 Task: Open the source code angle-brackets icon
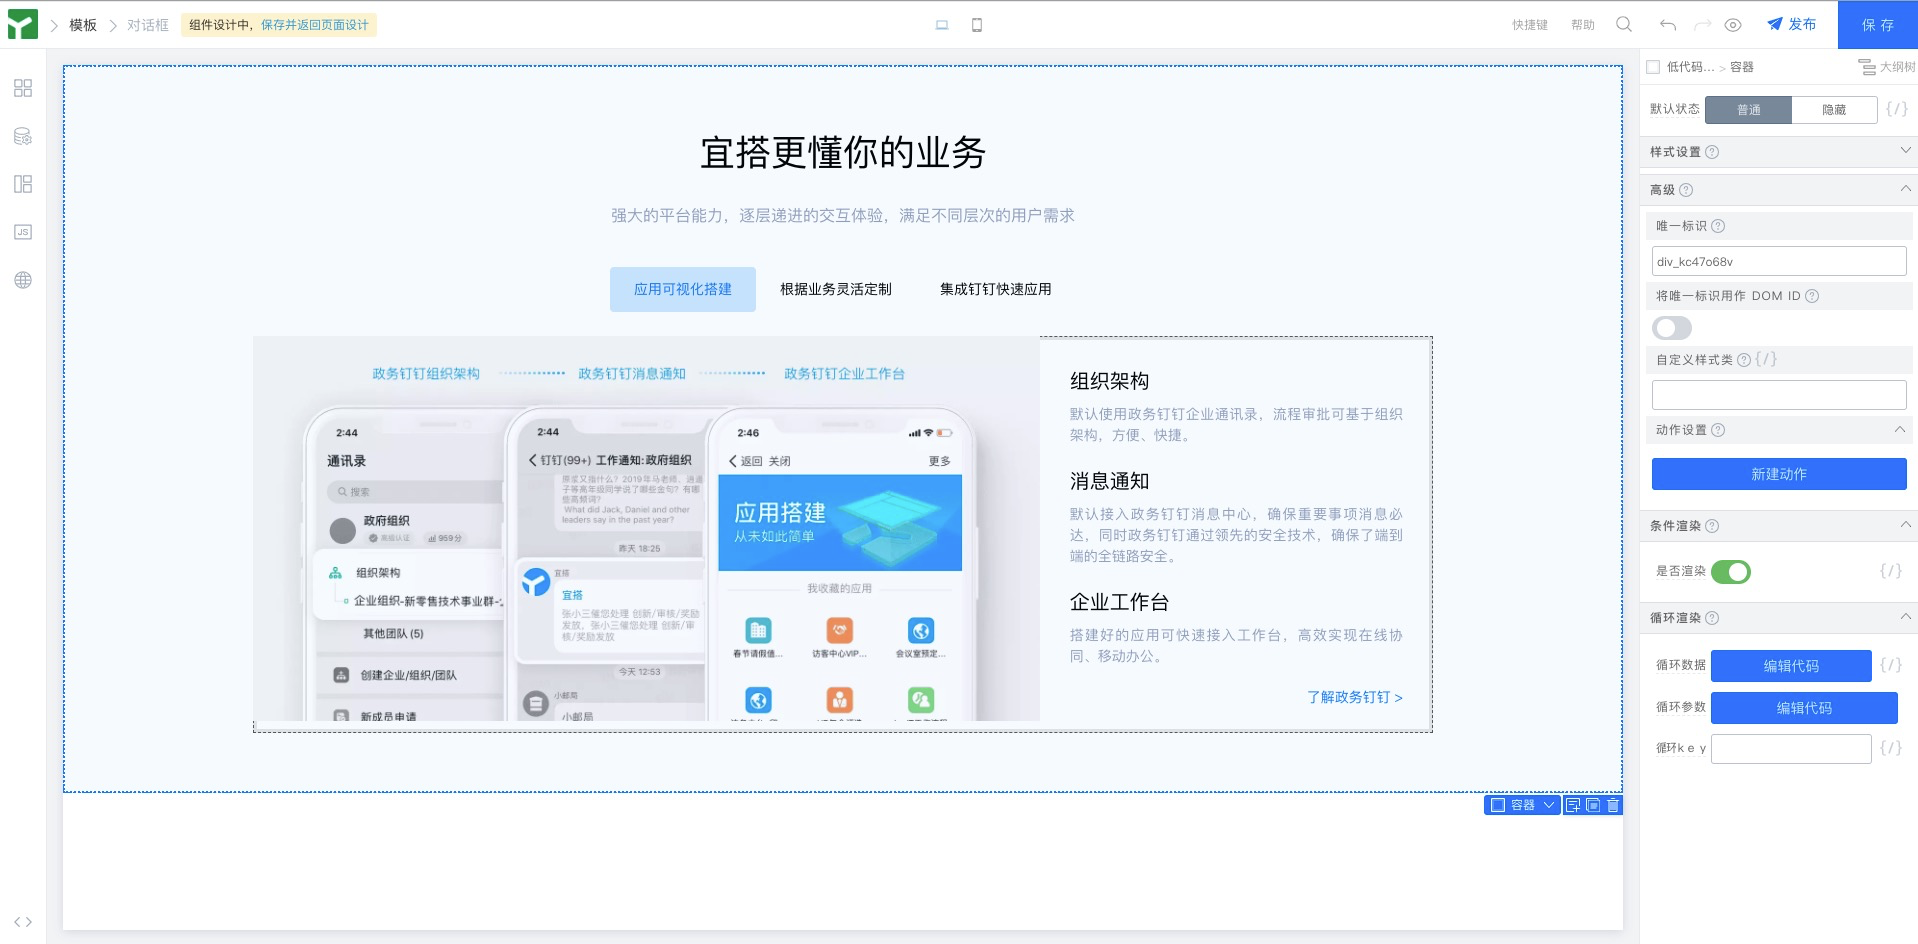tap(23, 922)
